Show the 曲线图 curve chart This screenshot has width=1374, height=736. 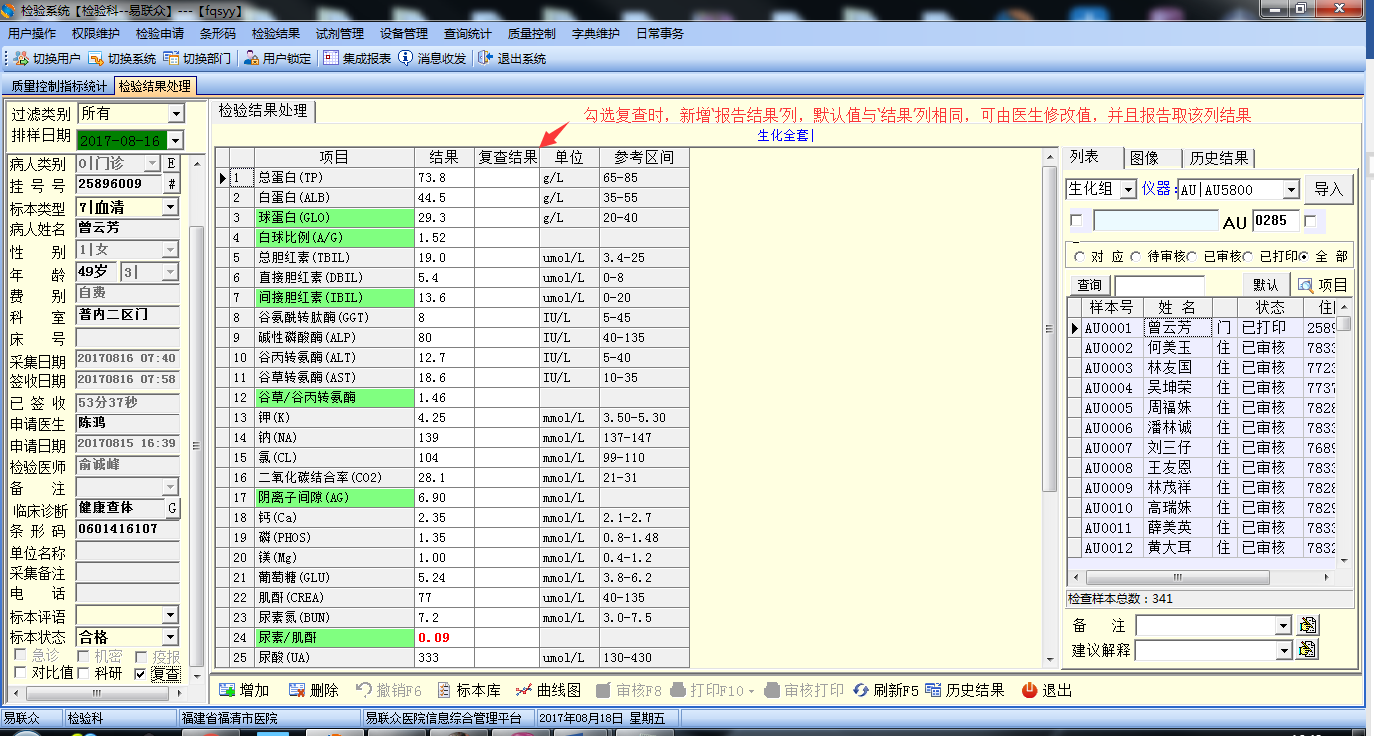tap(547, 690)
